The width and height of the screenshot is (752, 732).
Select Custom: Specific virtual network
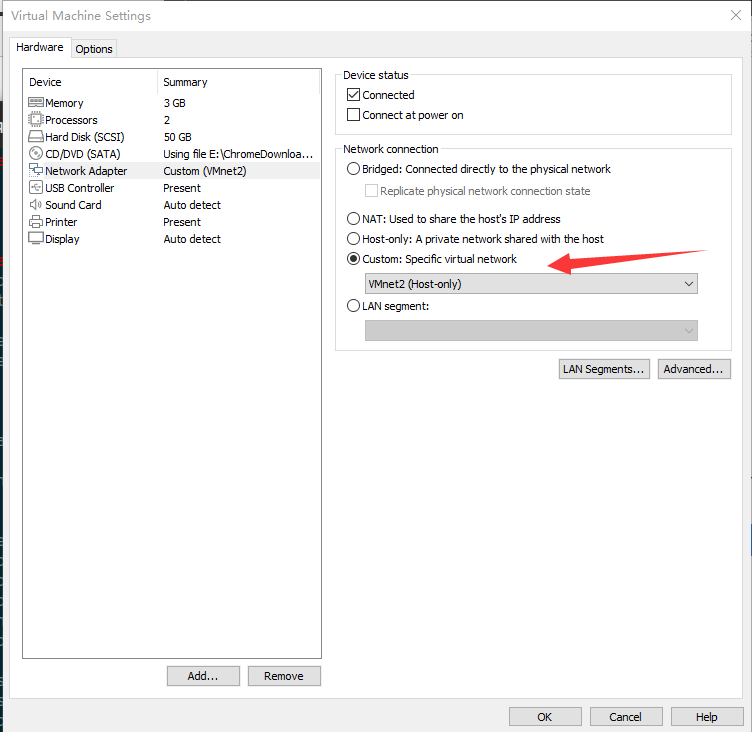coord(353,259)
